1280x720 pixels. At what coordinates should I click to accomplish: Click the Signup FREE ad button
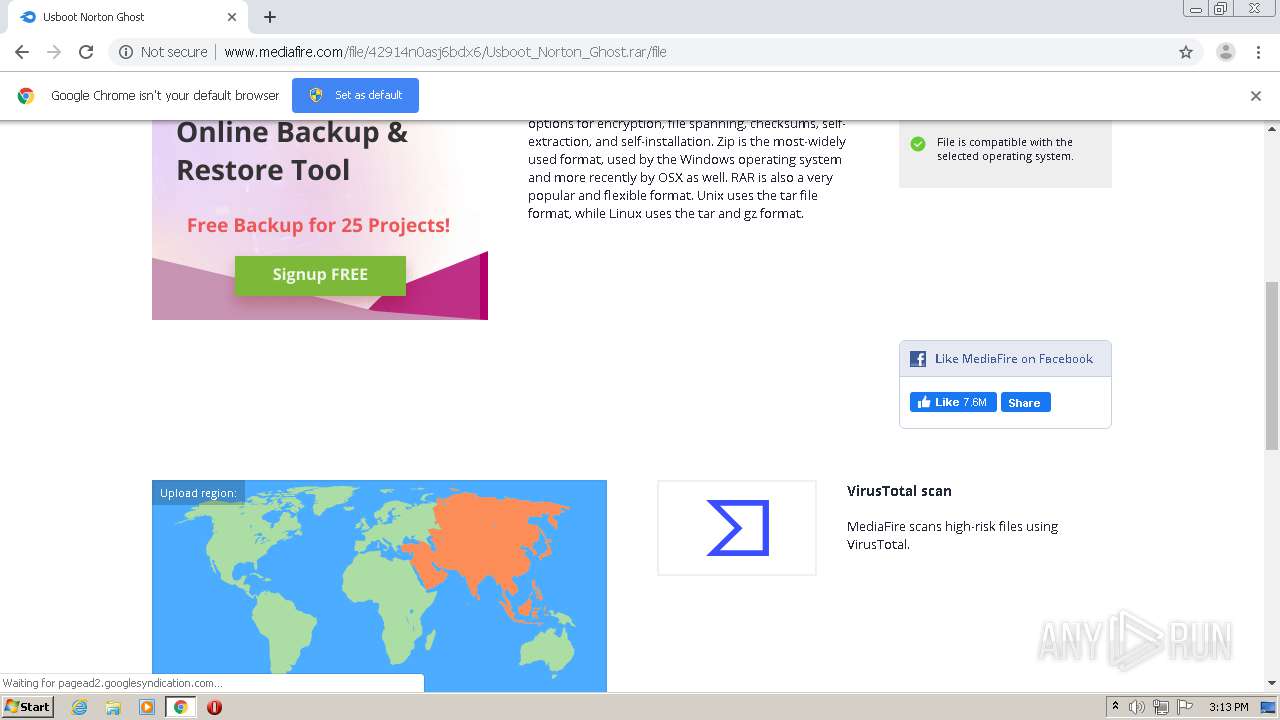click(x=320, y=275)
